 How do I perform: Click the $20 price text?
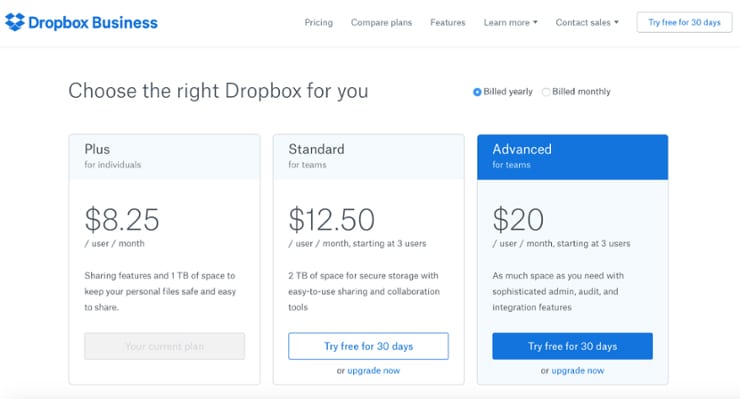pos(518,220)
